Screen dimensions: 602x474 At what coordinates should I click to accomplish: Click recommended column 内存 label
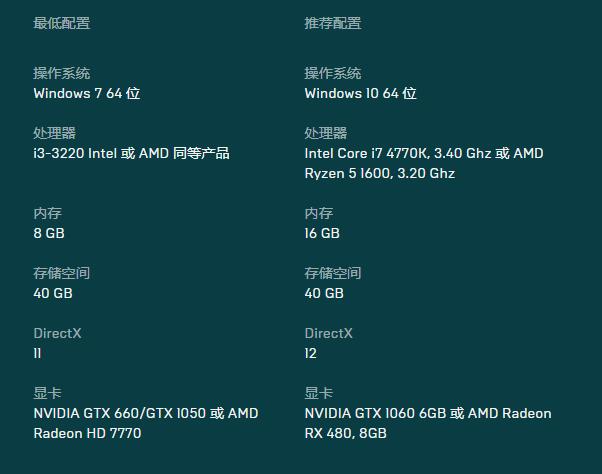(x=319, y=213)
